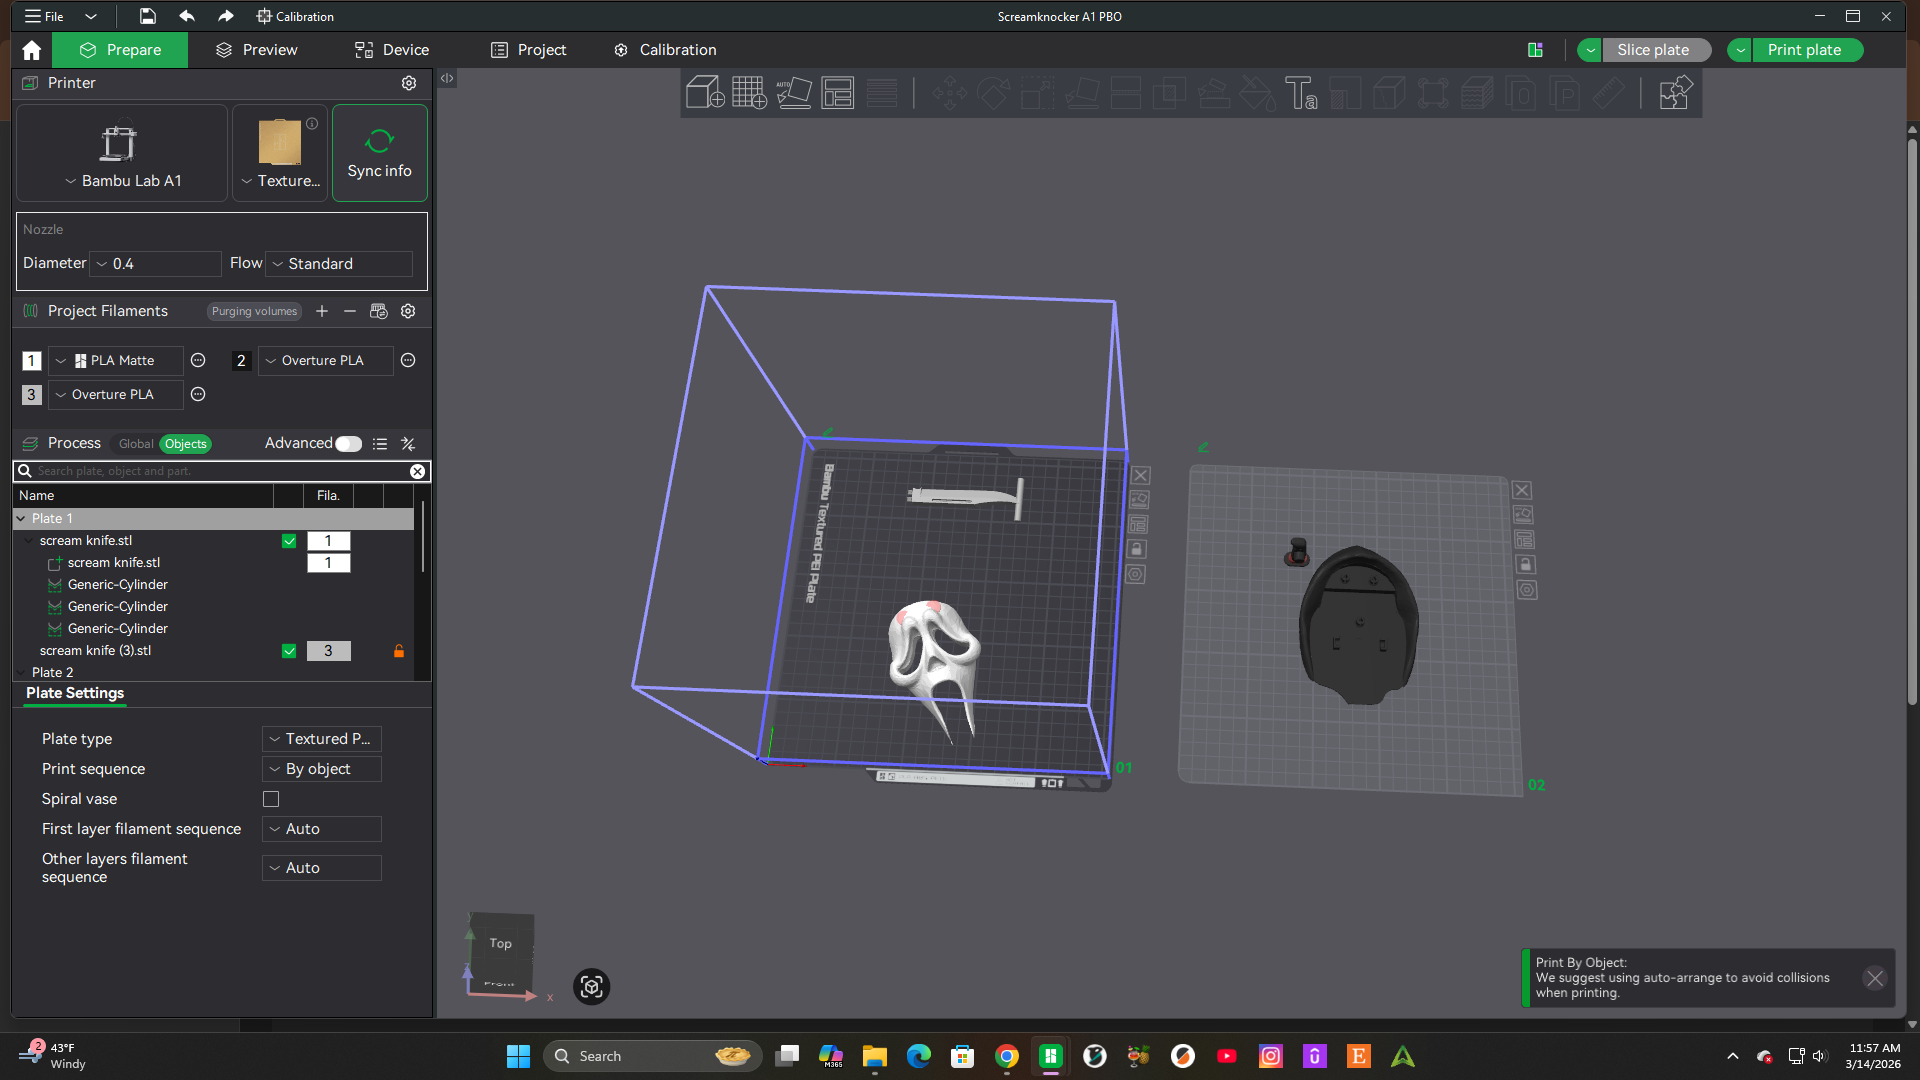The width and height of the screenshot is (1920, 1080).
Task: Switch process scope to Objects
Action: click(186, 444)
